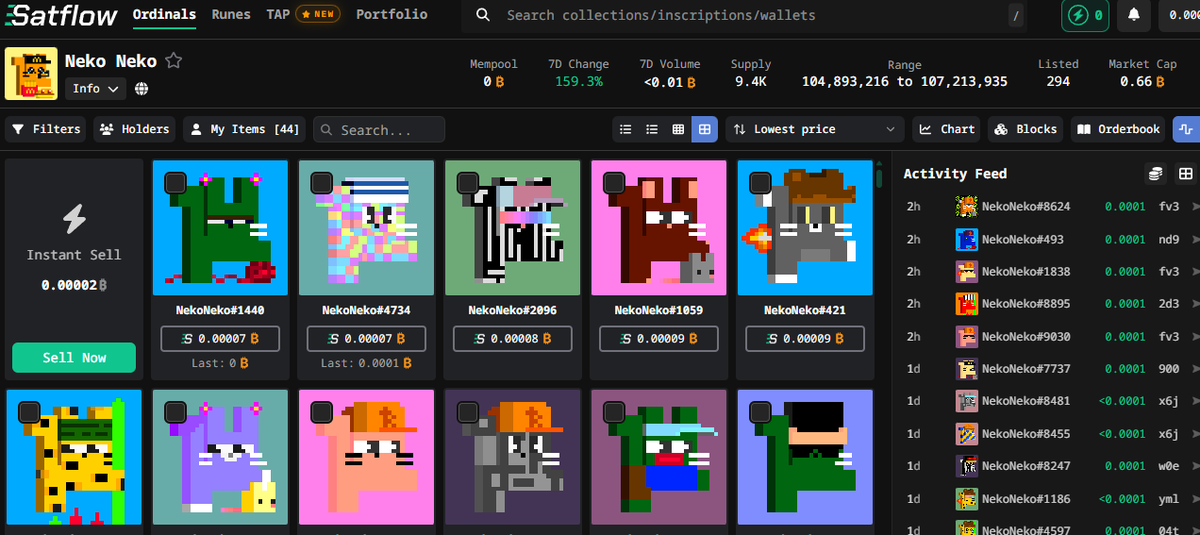Select checkbox on NekoNeko#2096 card
The height and width of the screenshot is (535, 1200).
pyautogui.click(x=467, y=182)
